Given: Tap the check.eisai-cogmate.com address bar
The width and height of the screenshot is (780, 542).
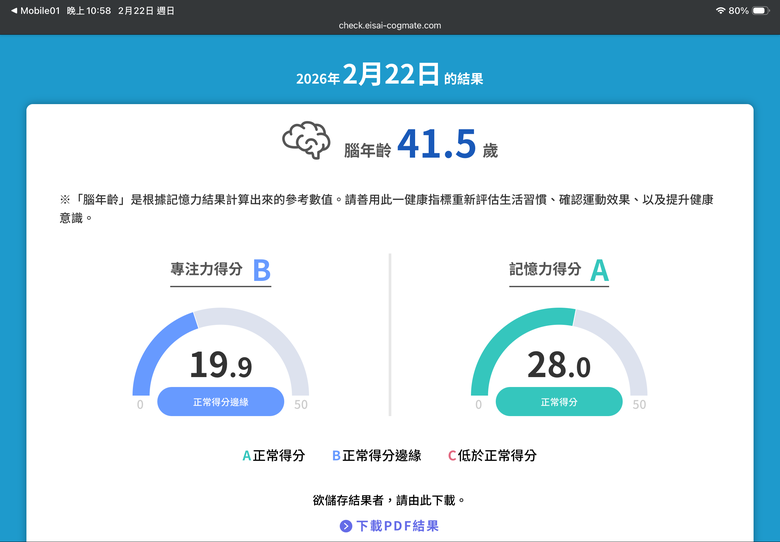Looking at the screenshot, I should (x=390, y=25).
